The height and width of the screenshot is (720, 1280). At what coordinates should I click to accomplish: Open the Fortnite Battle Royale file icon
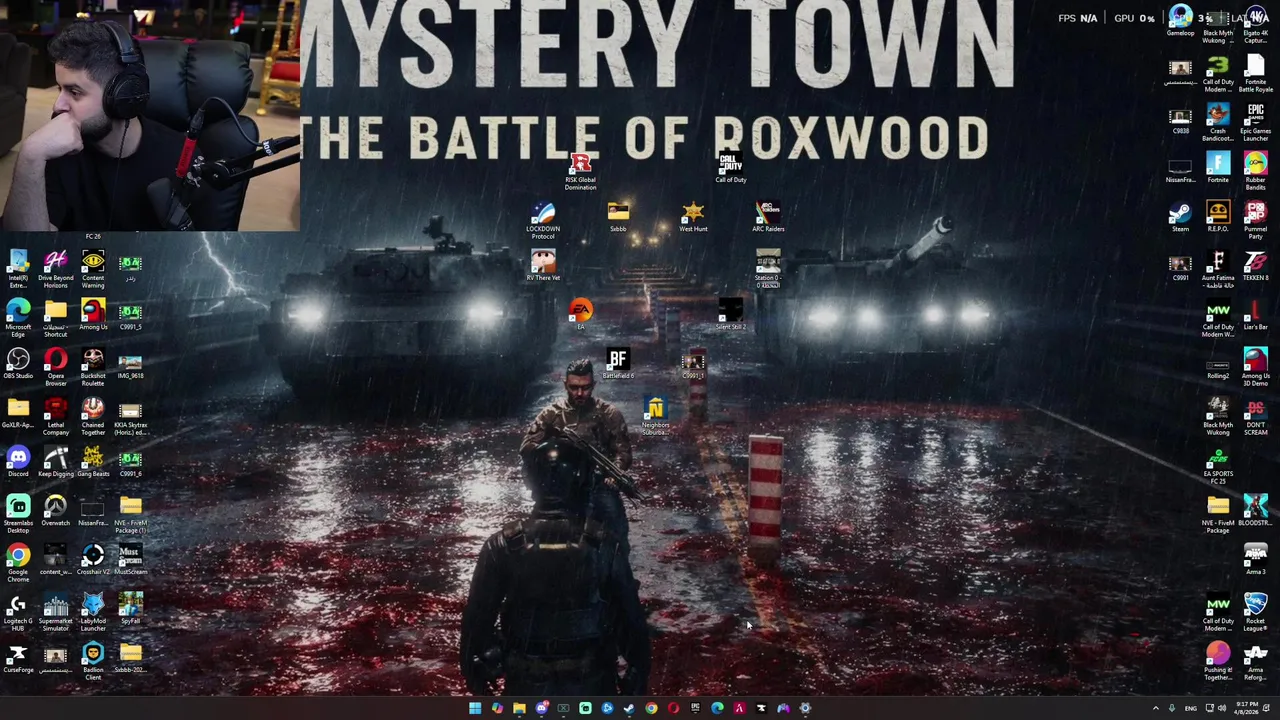point(1255,74)
